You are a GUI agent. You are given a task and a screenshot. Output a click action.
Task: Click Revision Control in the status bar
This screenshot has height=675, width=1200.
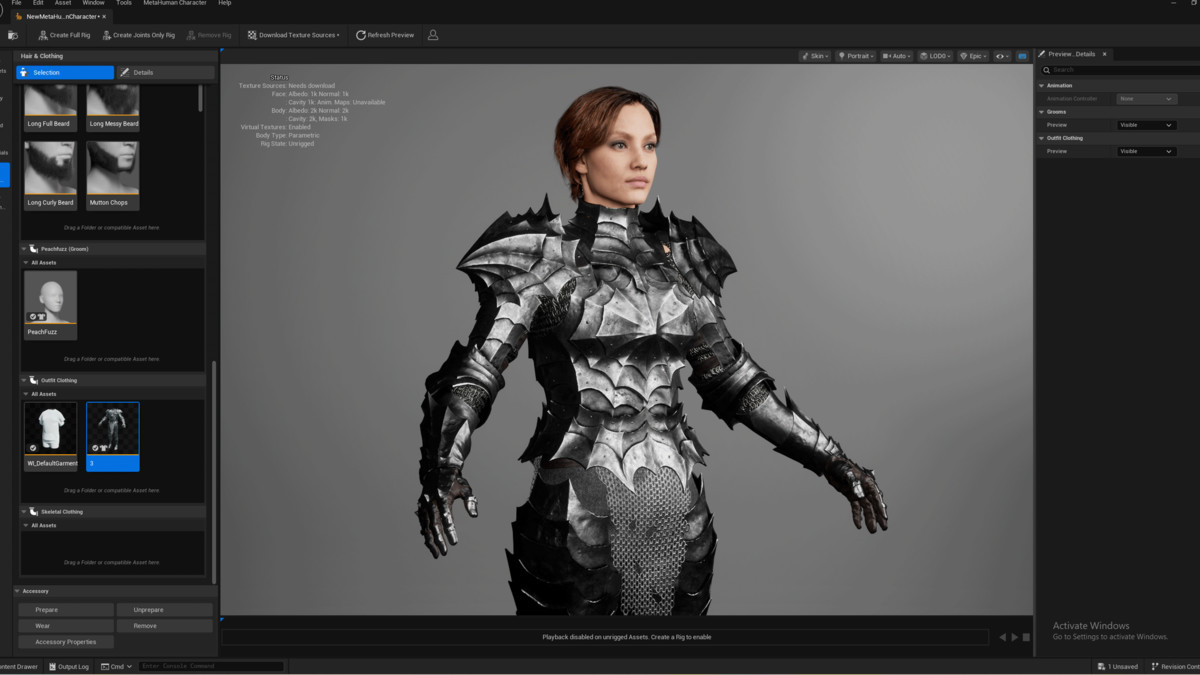1174,667
